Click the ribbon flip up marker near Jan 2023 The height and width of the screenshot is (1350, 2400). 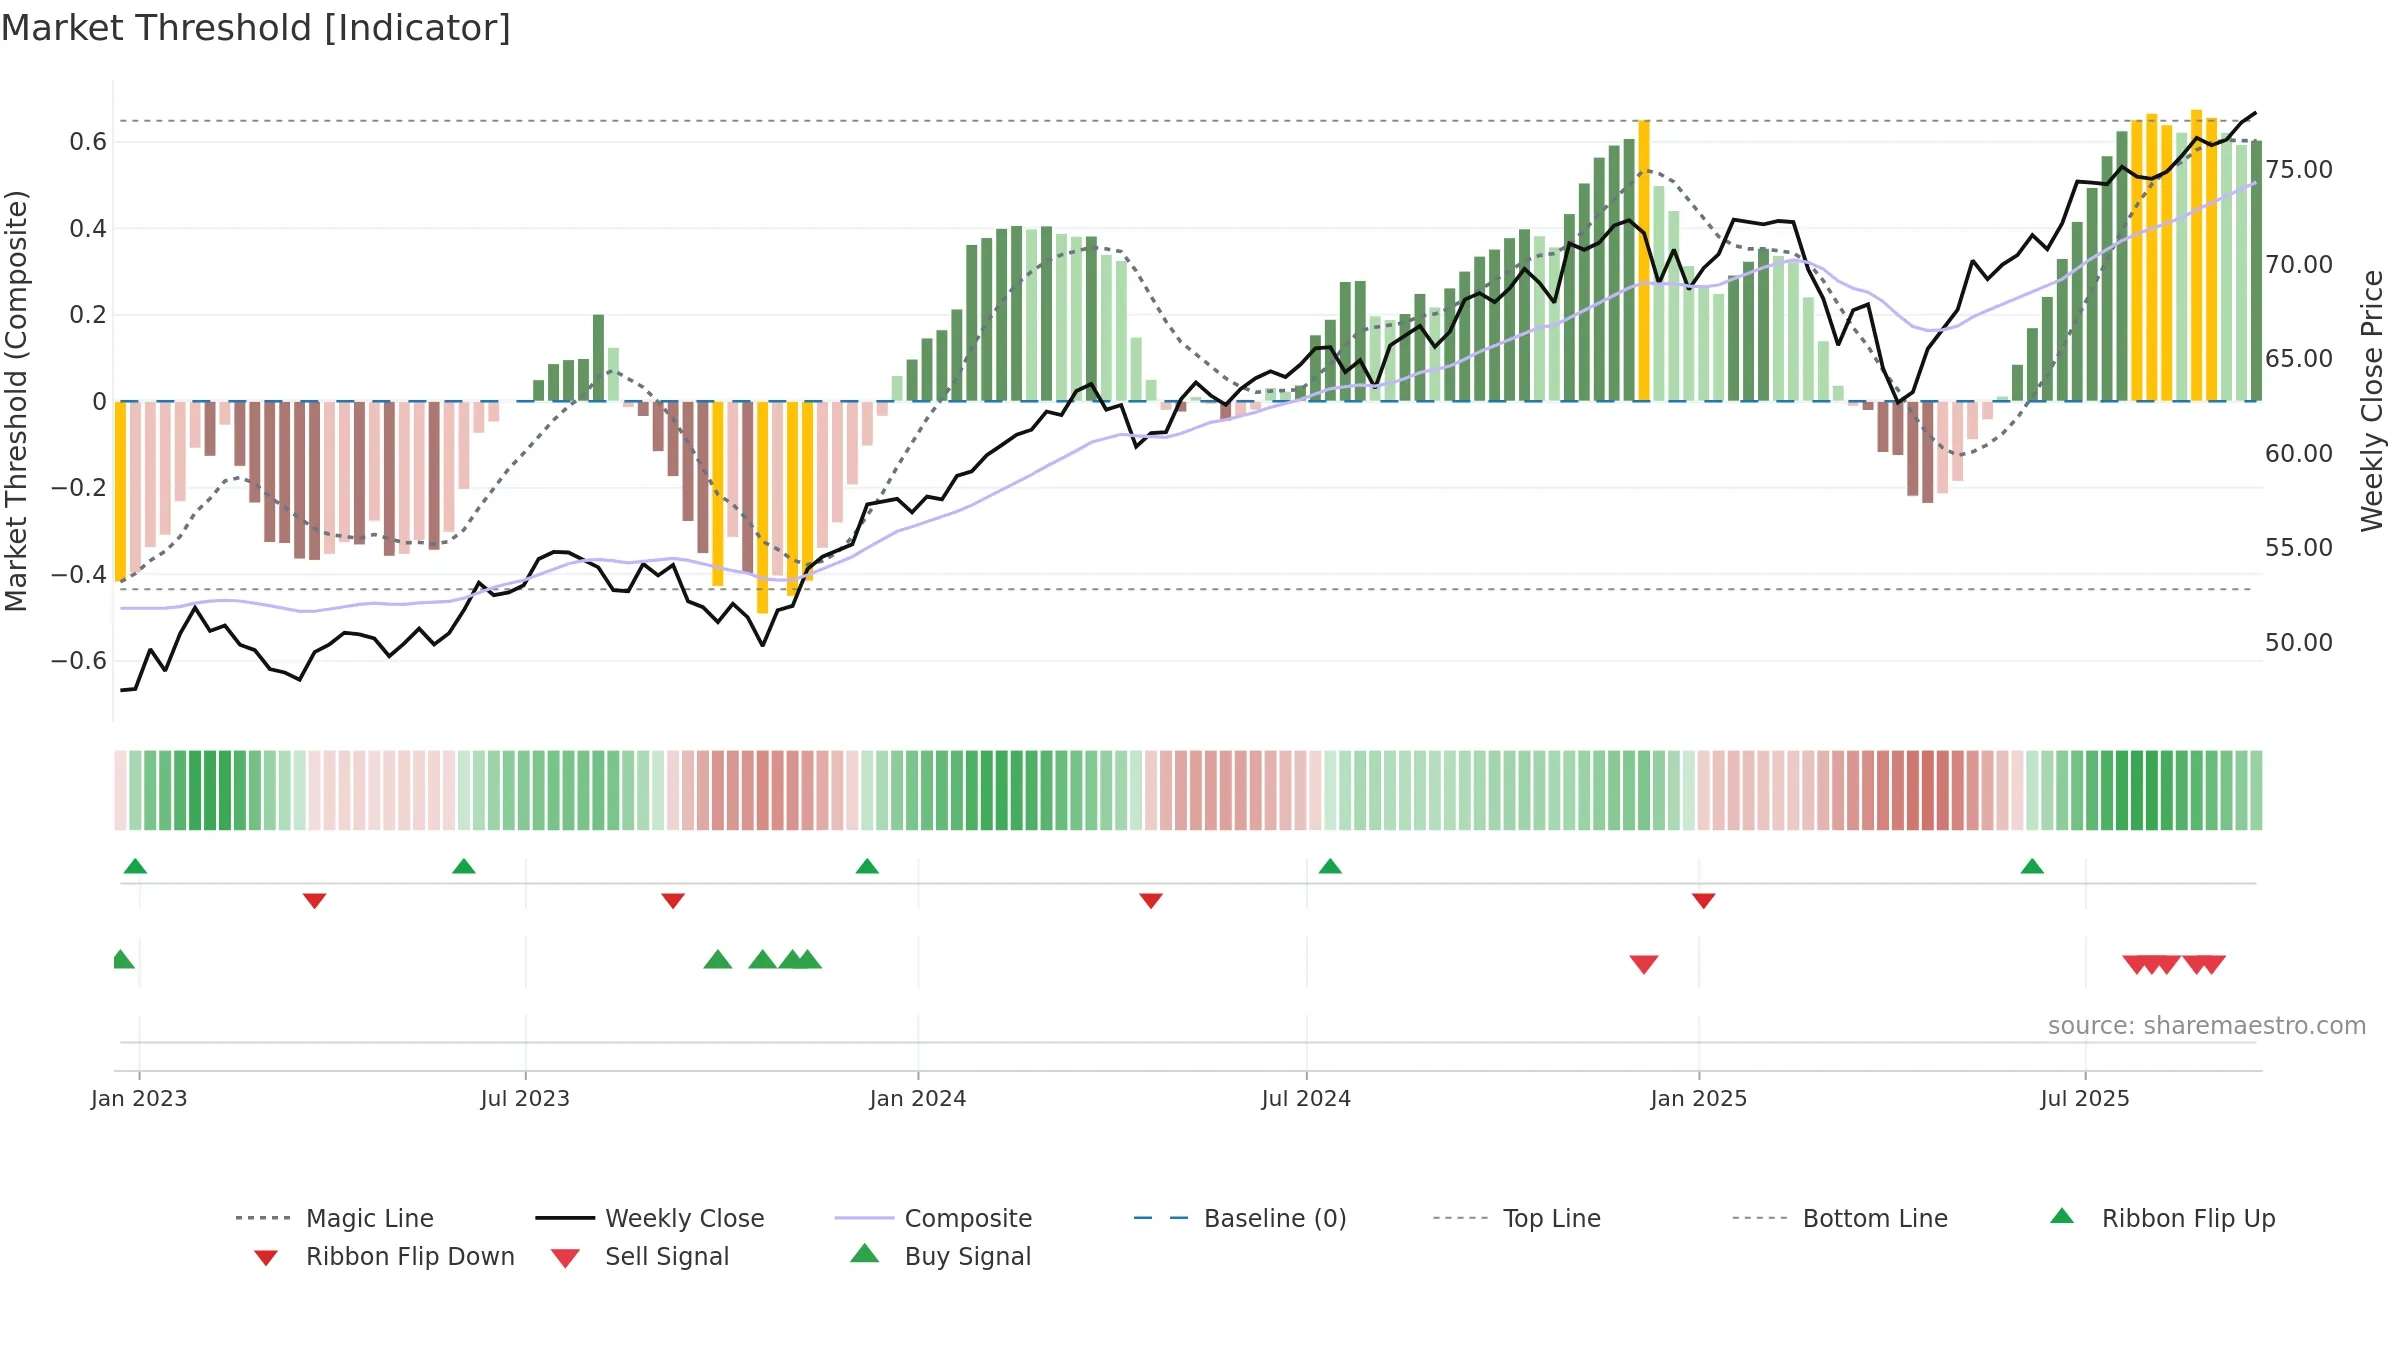click(x=135, y=866)
